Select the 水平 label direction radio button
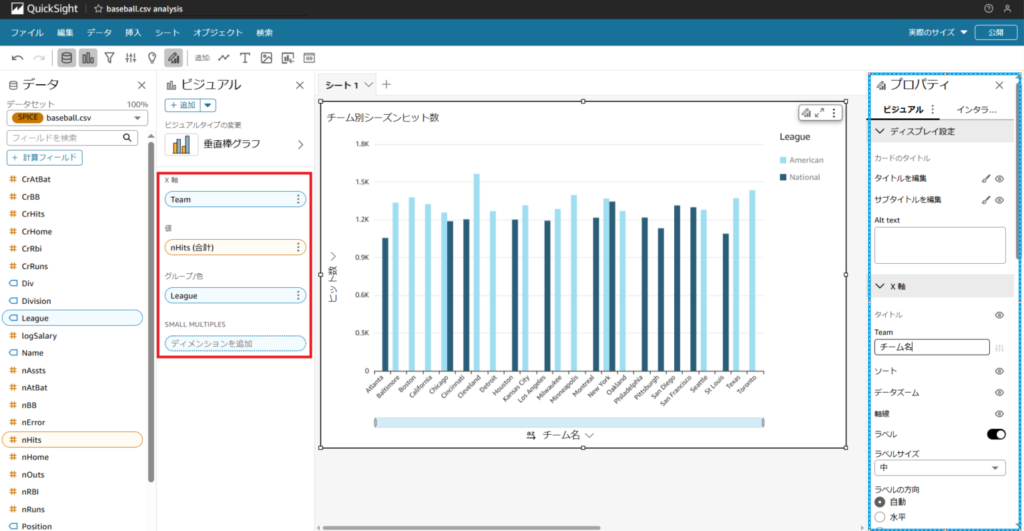The height and width of the screenshot is (531, 1024). 880,517
